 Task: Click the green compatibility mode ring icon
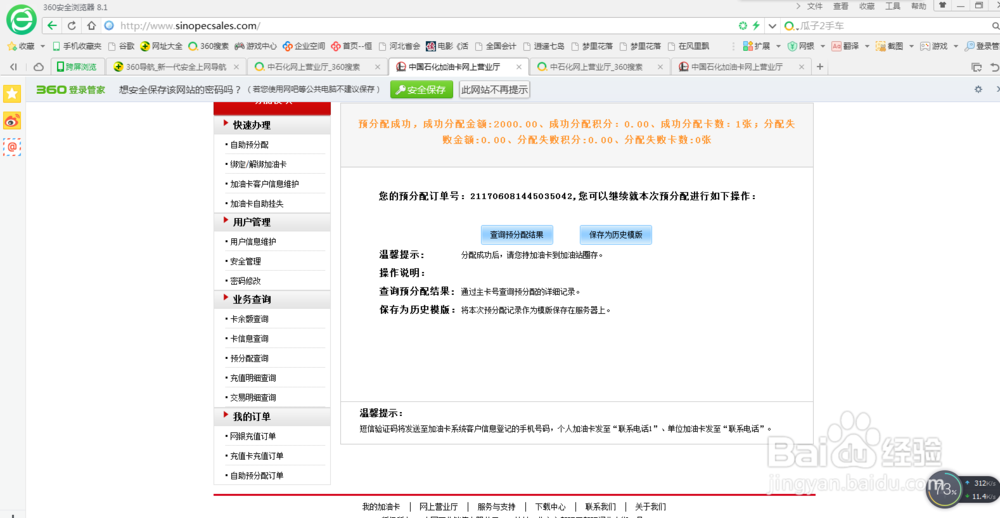point(742,26)
